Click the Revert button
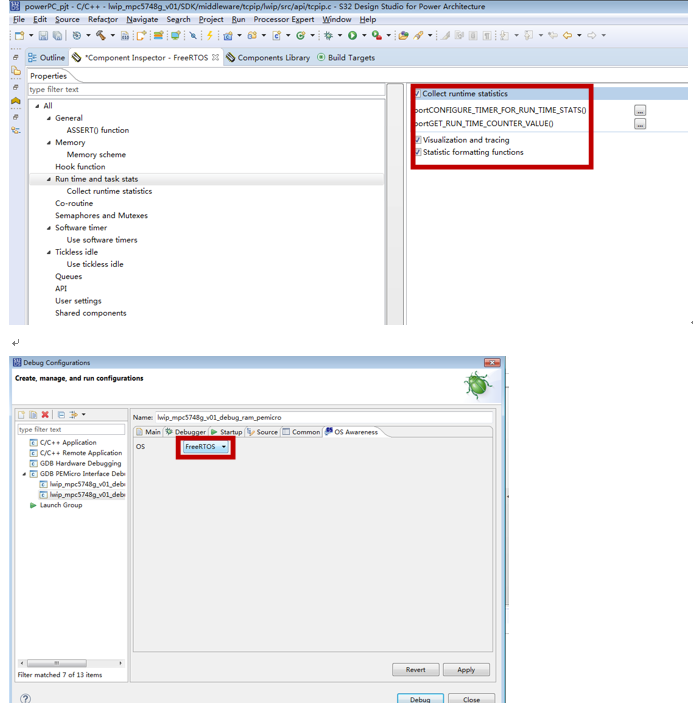Screen dimensions: 693x703 point(416,669)
